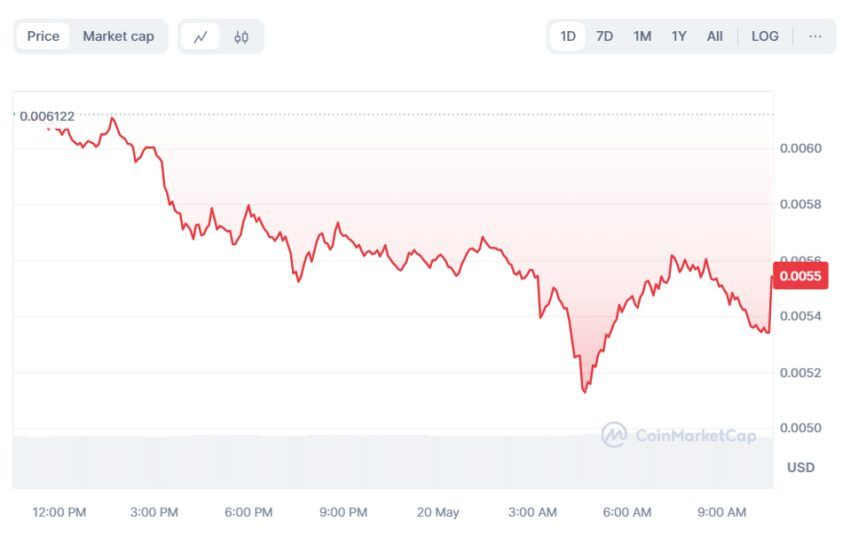
Task: Click the CoinMarketCap watermark logo
Action: click(678, 435)
